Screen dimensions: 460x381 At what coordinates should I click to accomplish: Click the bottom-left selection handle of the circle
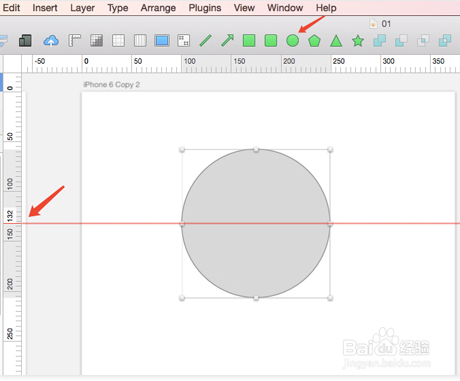pos(182,298)
